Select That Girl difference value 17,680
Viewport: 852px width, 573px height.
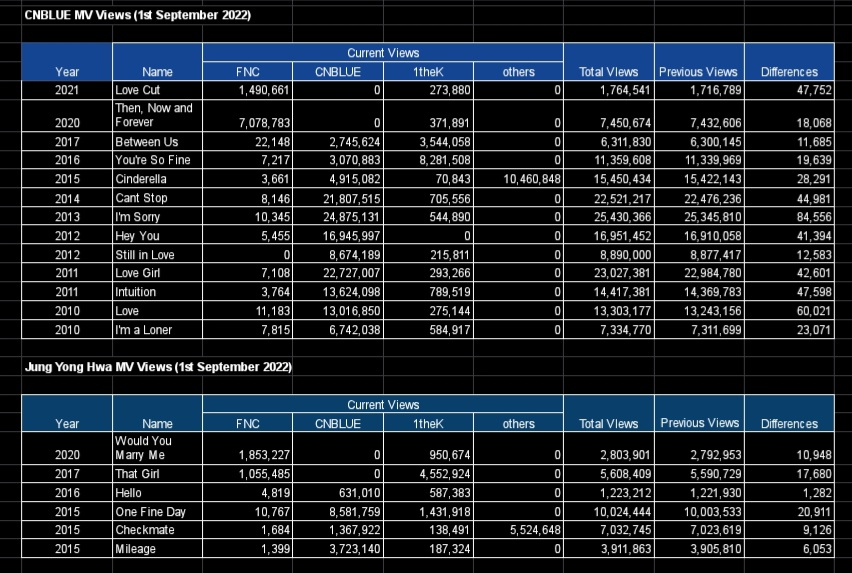tap(790, 474)
